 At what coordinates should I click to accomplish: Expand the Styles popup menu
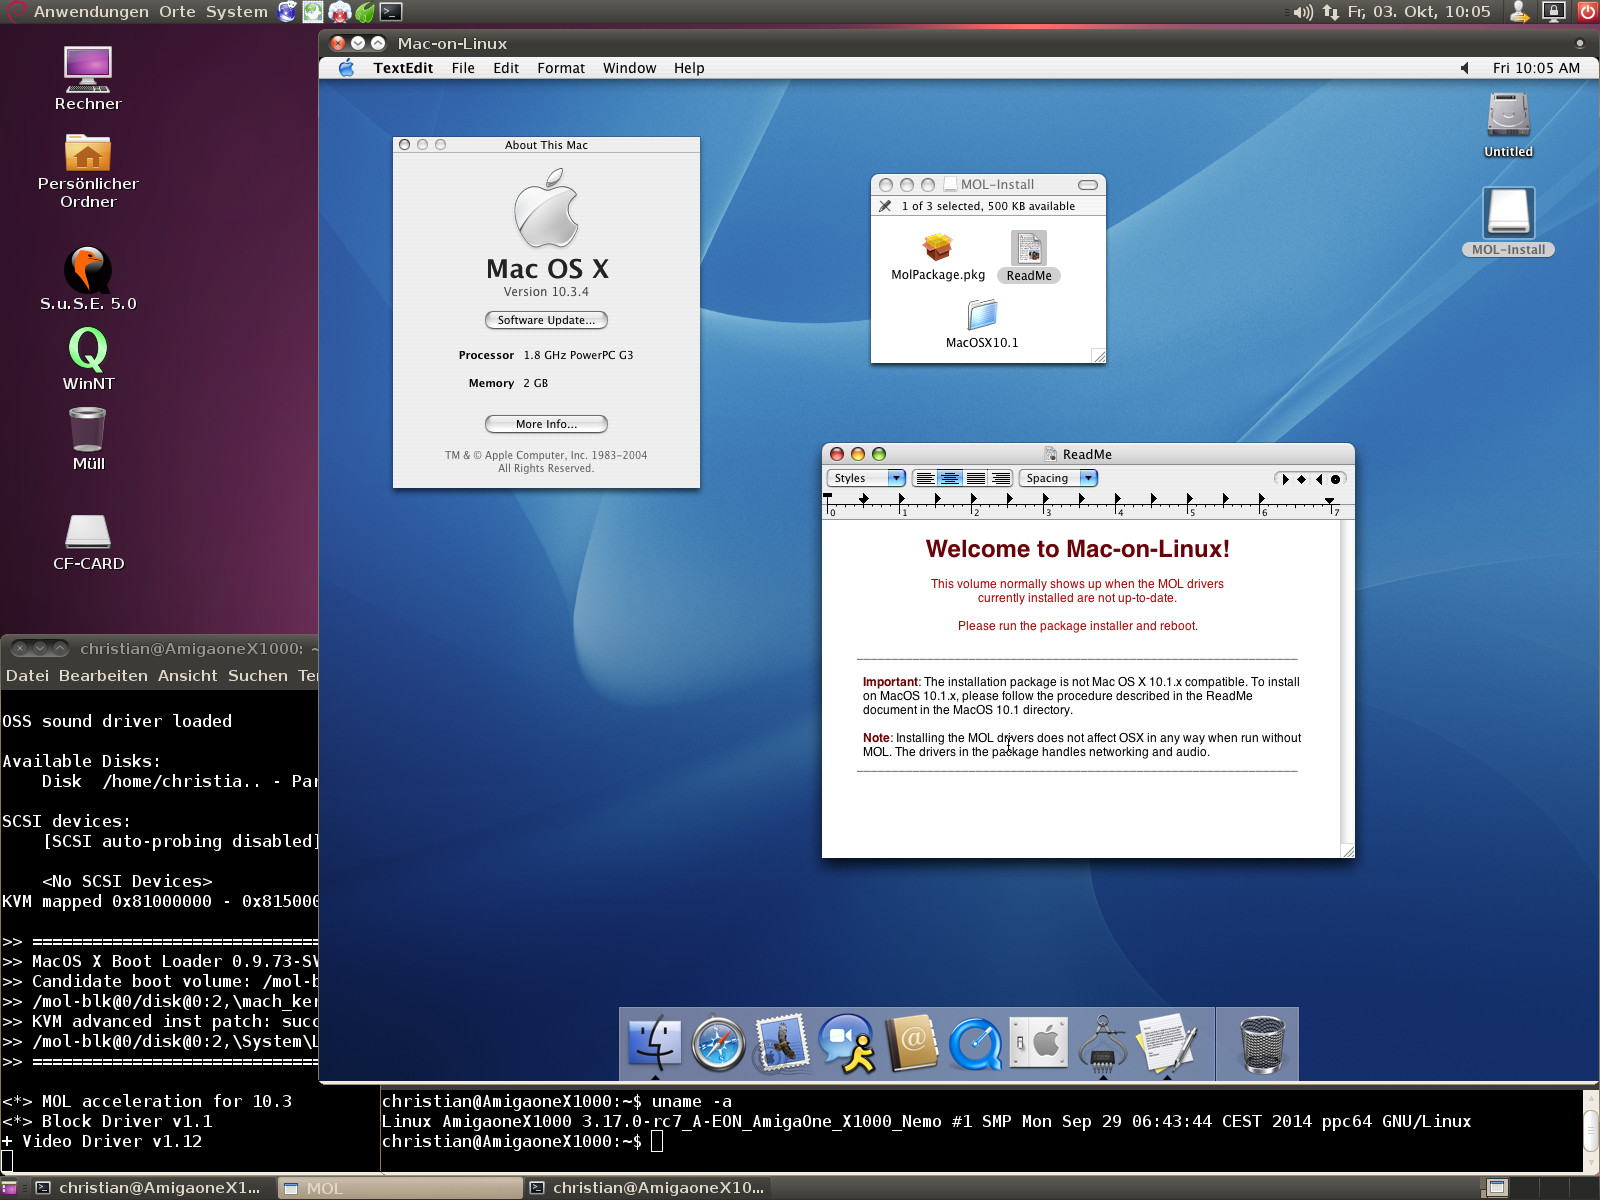click(868, 478)
